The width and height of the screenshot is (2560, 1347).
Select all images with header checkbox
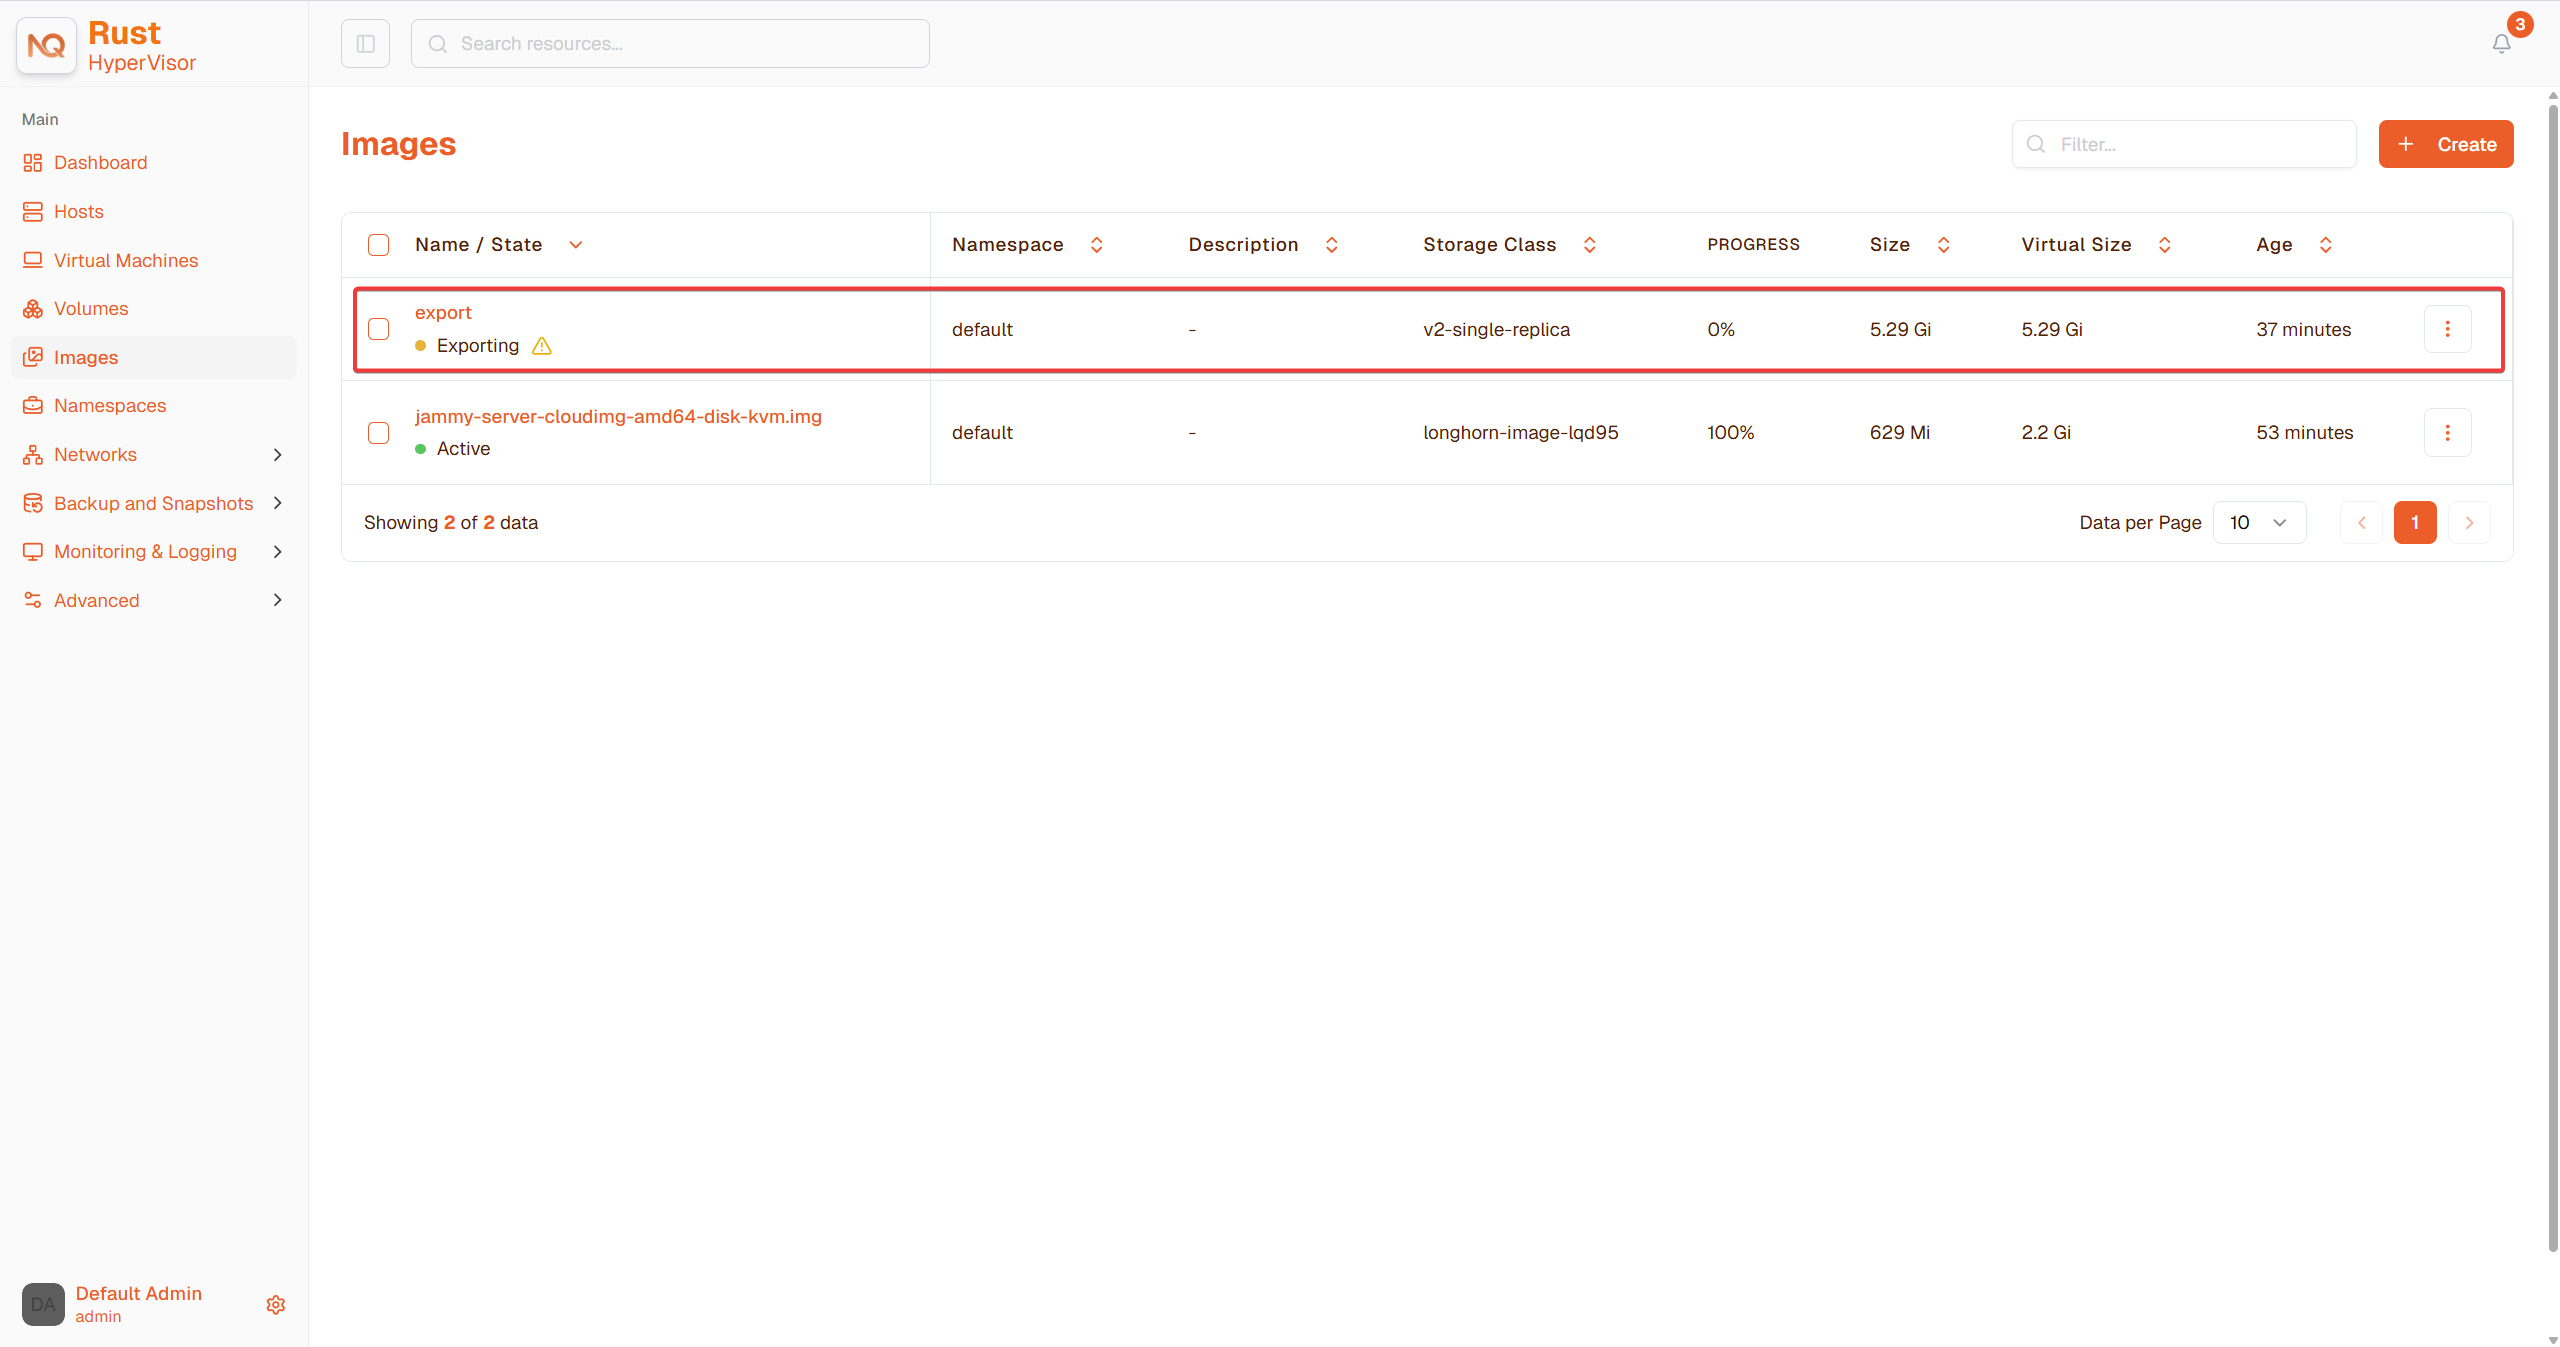pyautogui.click(x=378, y=245)
